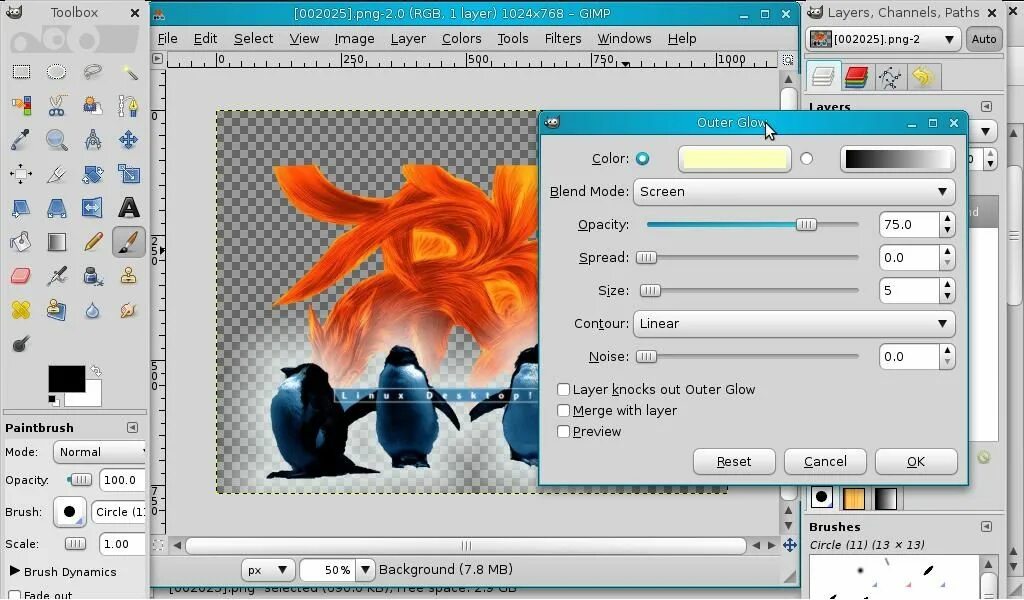Open the Filters menu
Screen dimensions: 1024x600
tap(562, 39)
